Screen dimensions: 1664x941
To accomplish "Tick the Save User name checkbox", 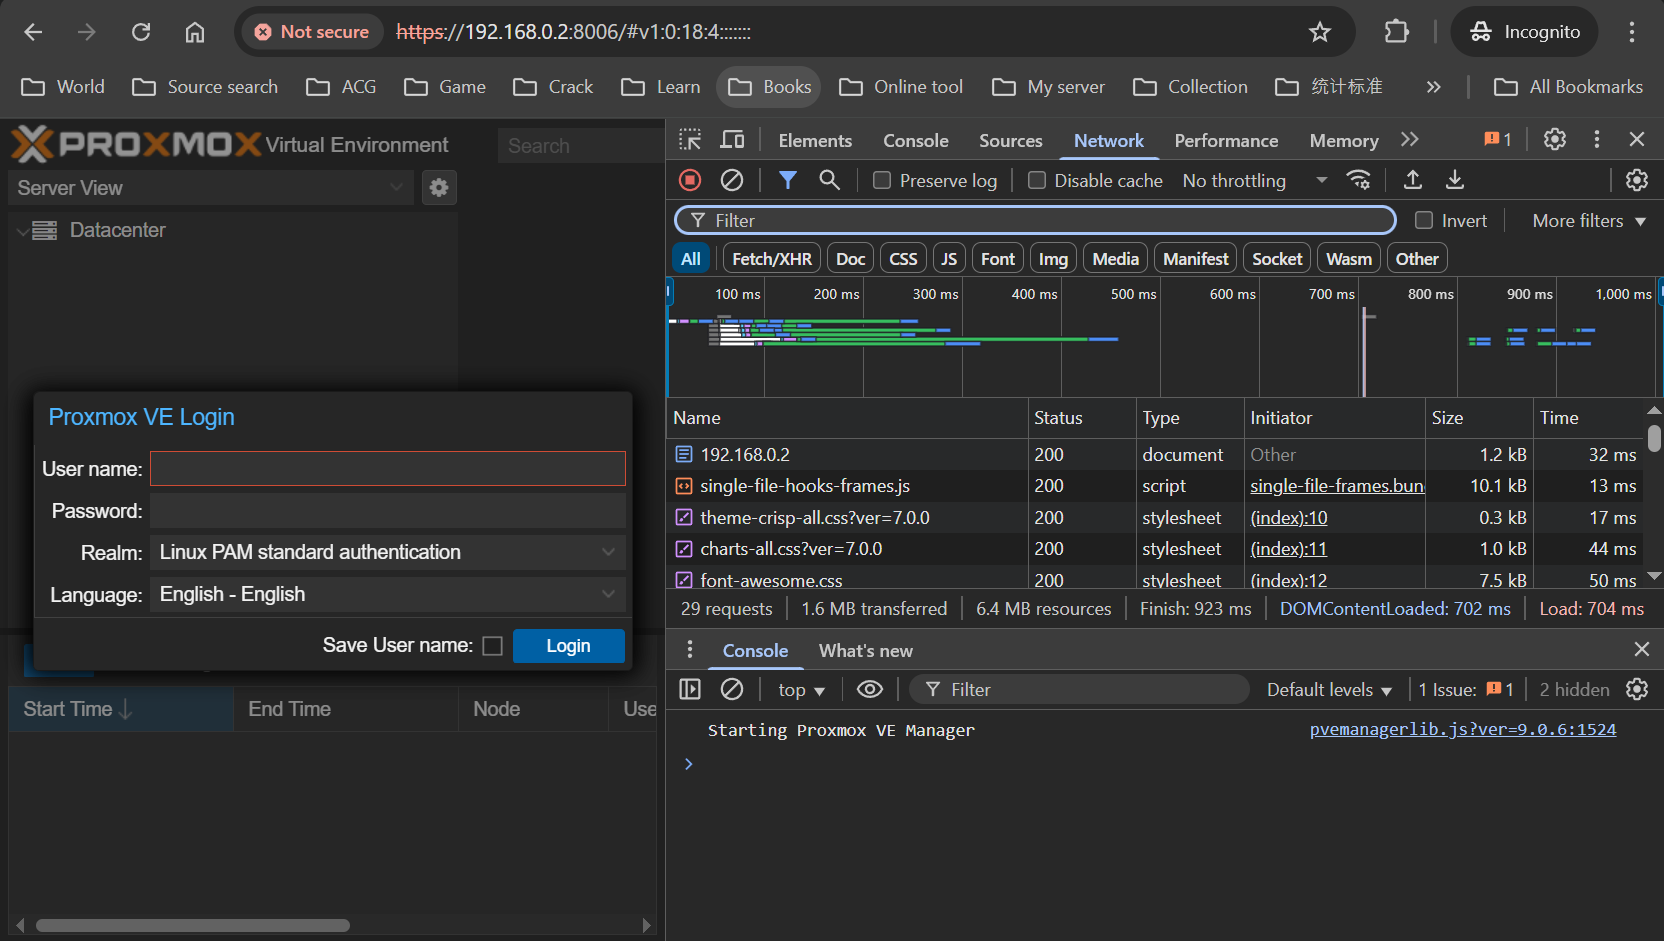I will click(x=492, y=646).
